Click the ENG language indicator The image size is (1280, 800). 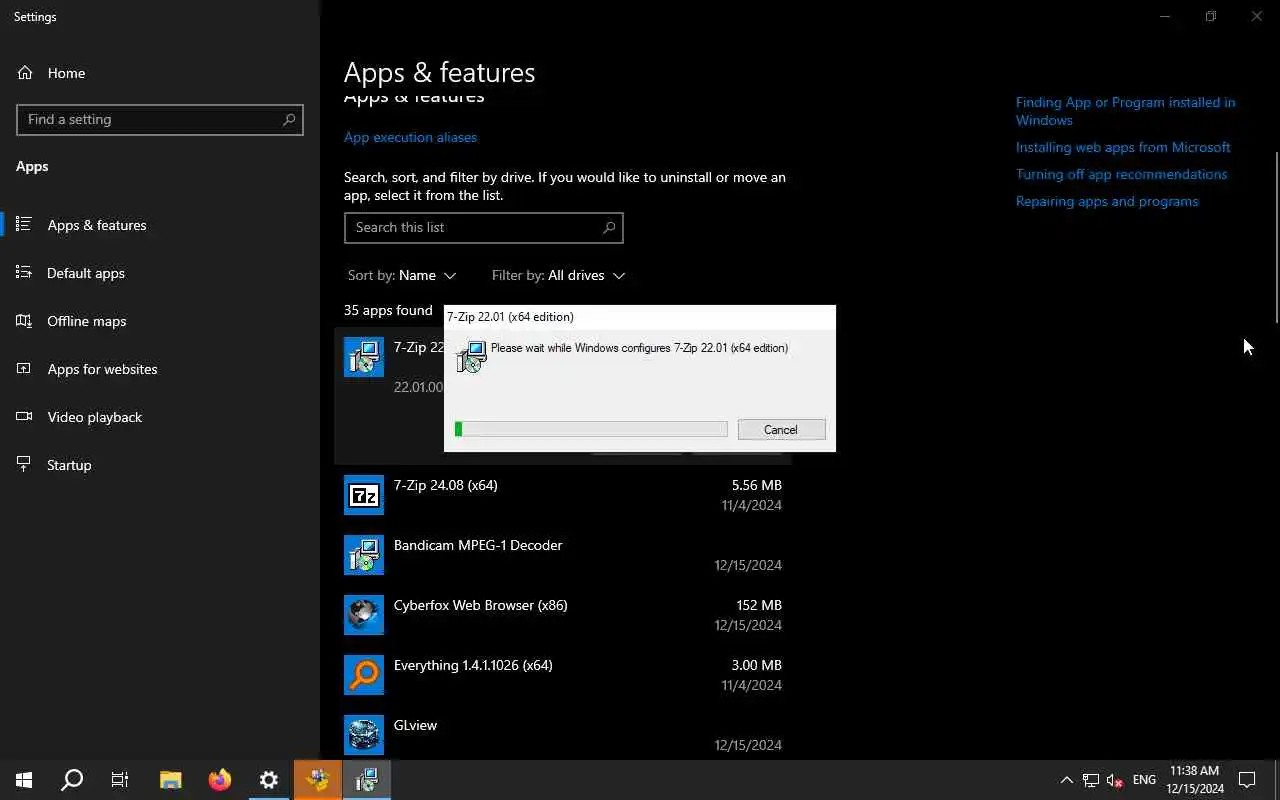[1144, 780]
